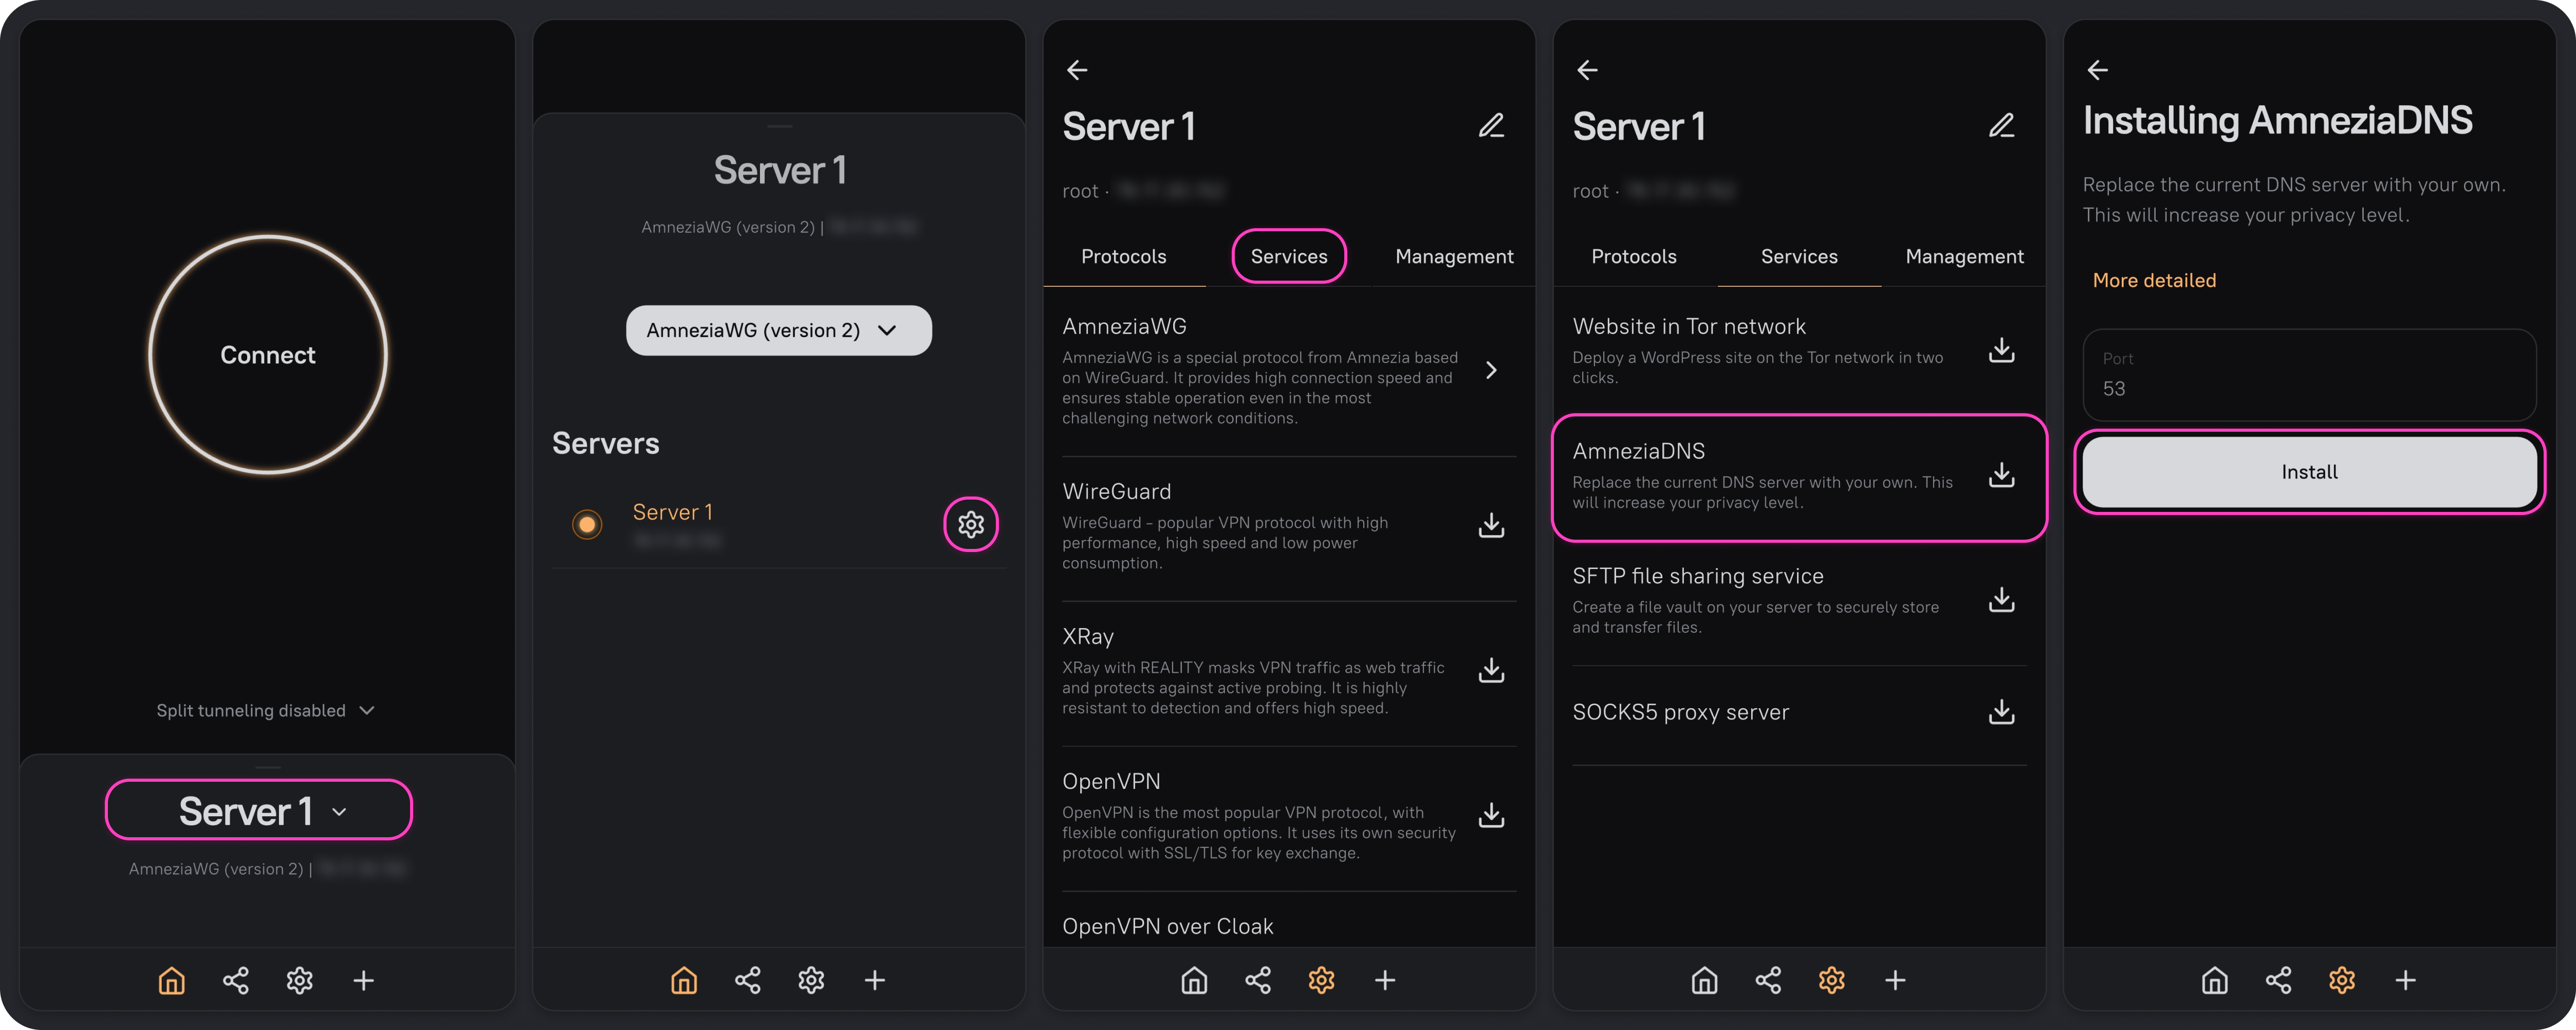Tap share icon in second screen navbar

click(x=748, y=980)
